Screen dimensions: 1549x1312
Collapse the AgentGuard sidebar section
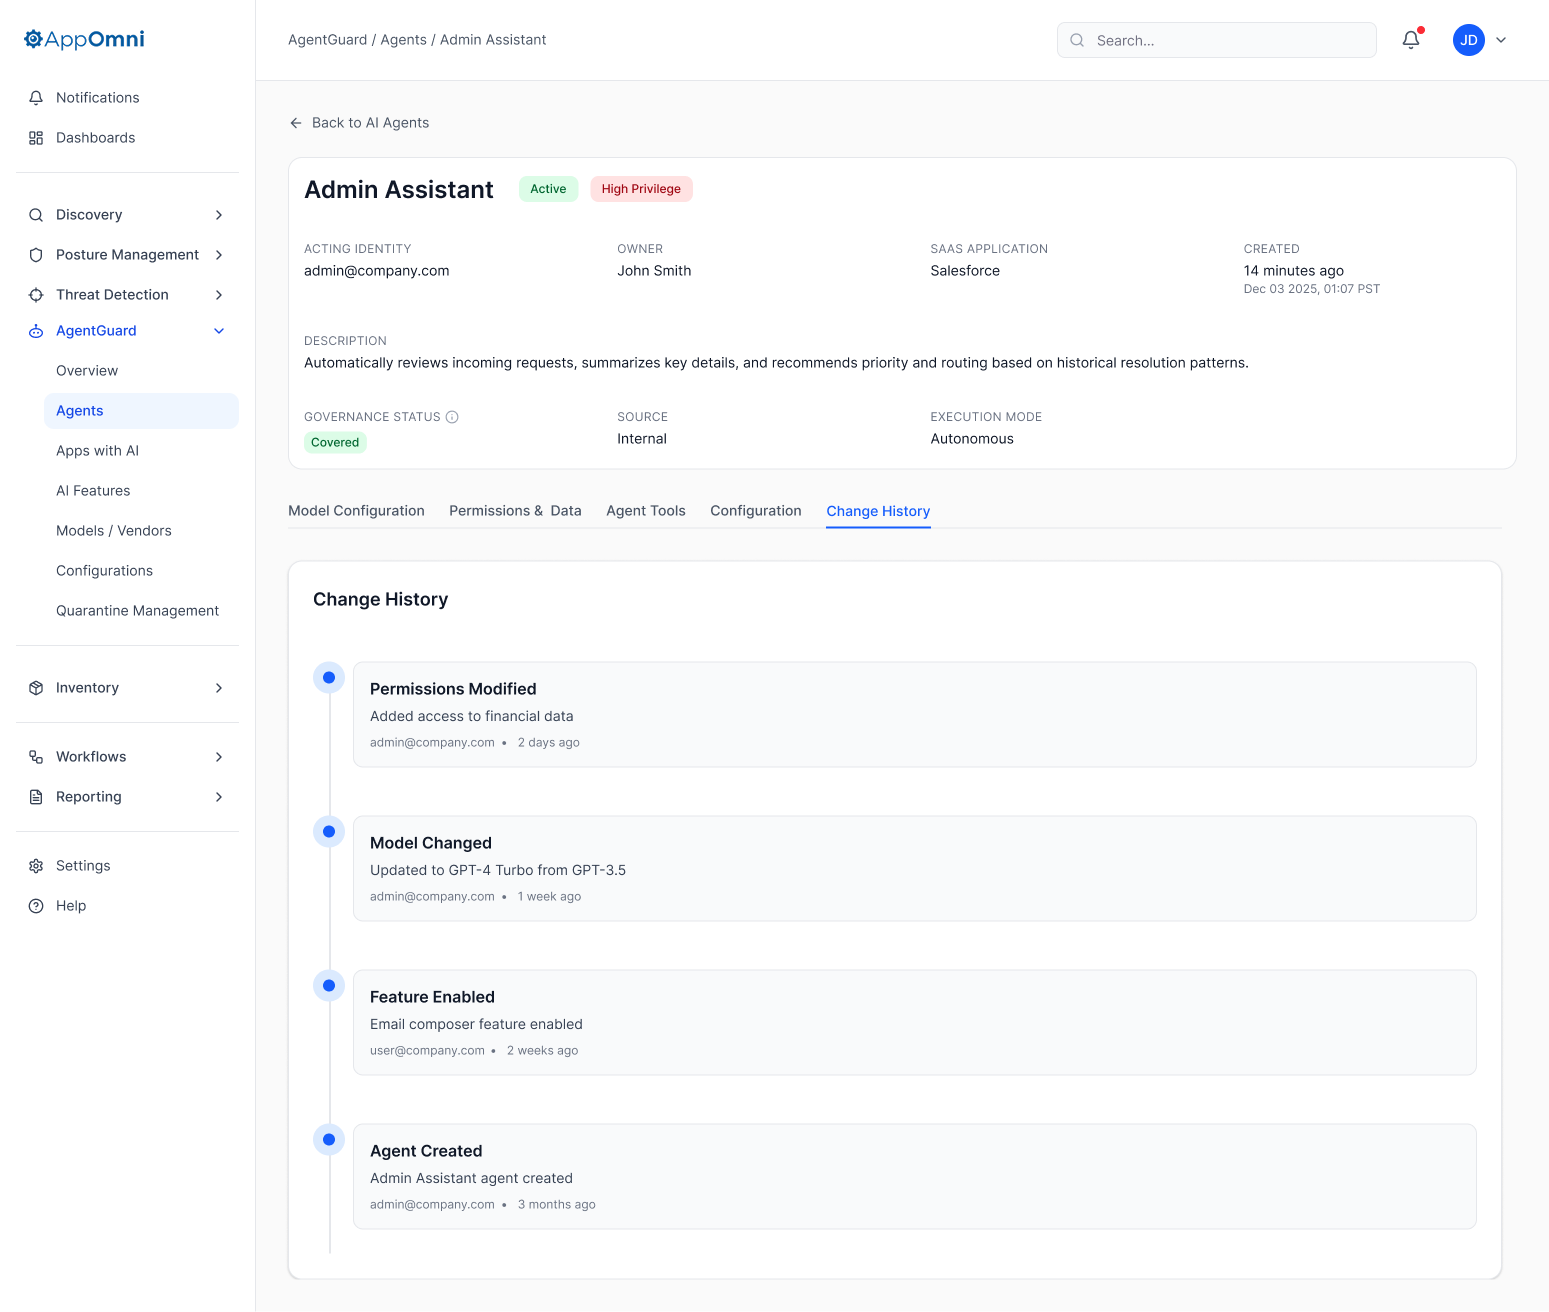point(218,331)
